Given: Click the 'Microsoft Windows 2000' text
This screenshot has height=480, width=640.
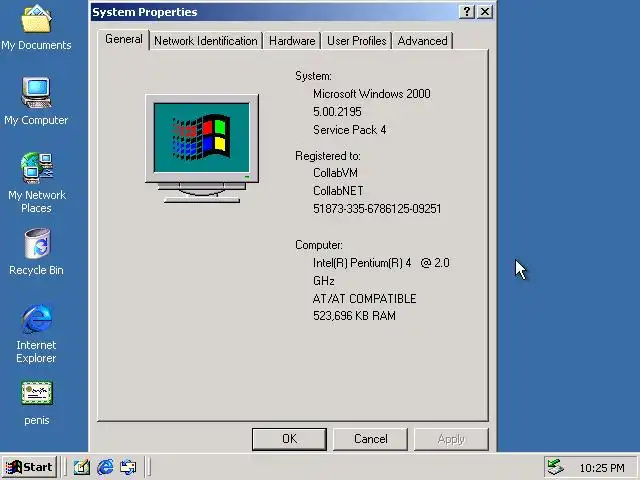Looking at the screenshot, I should click(x=371, y=94).
